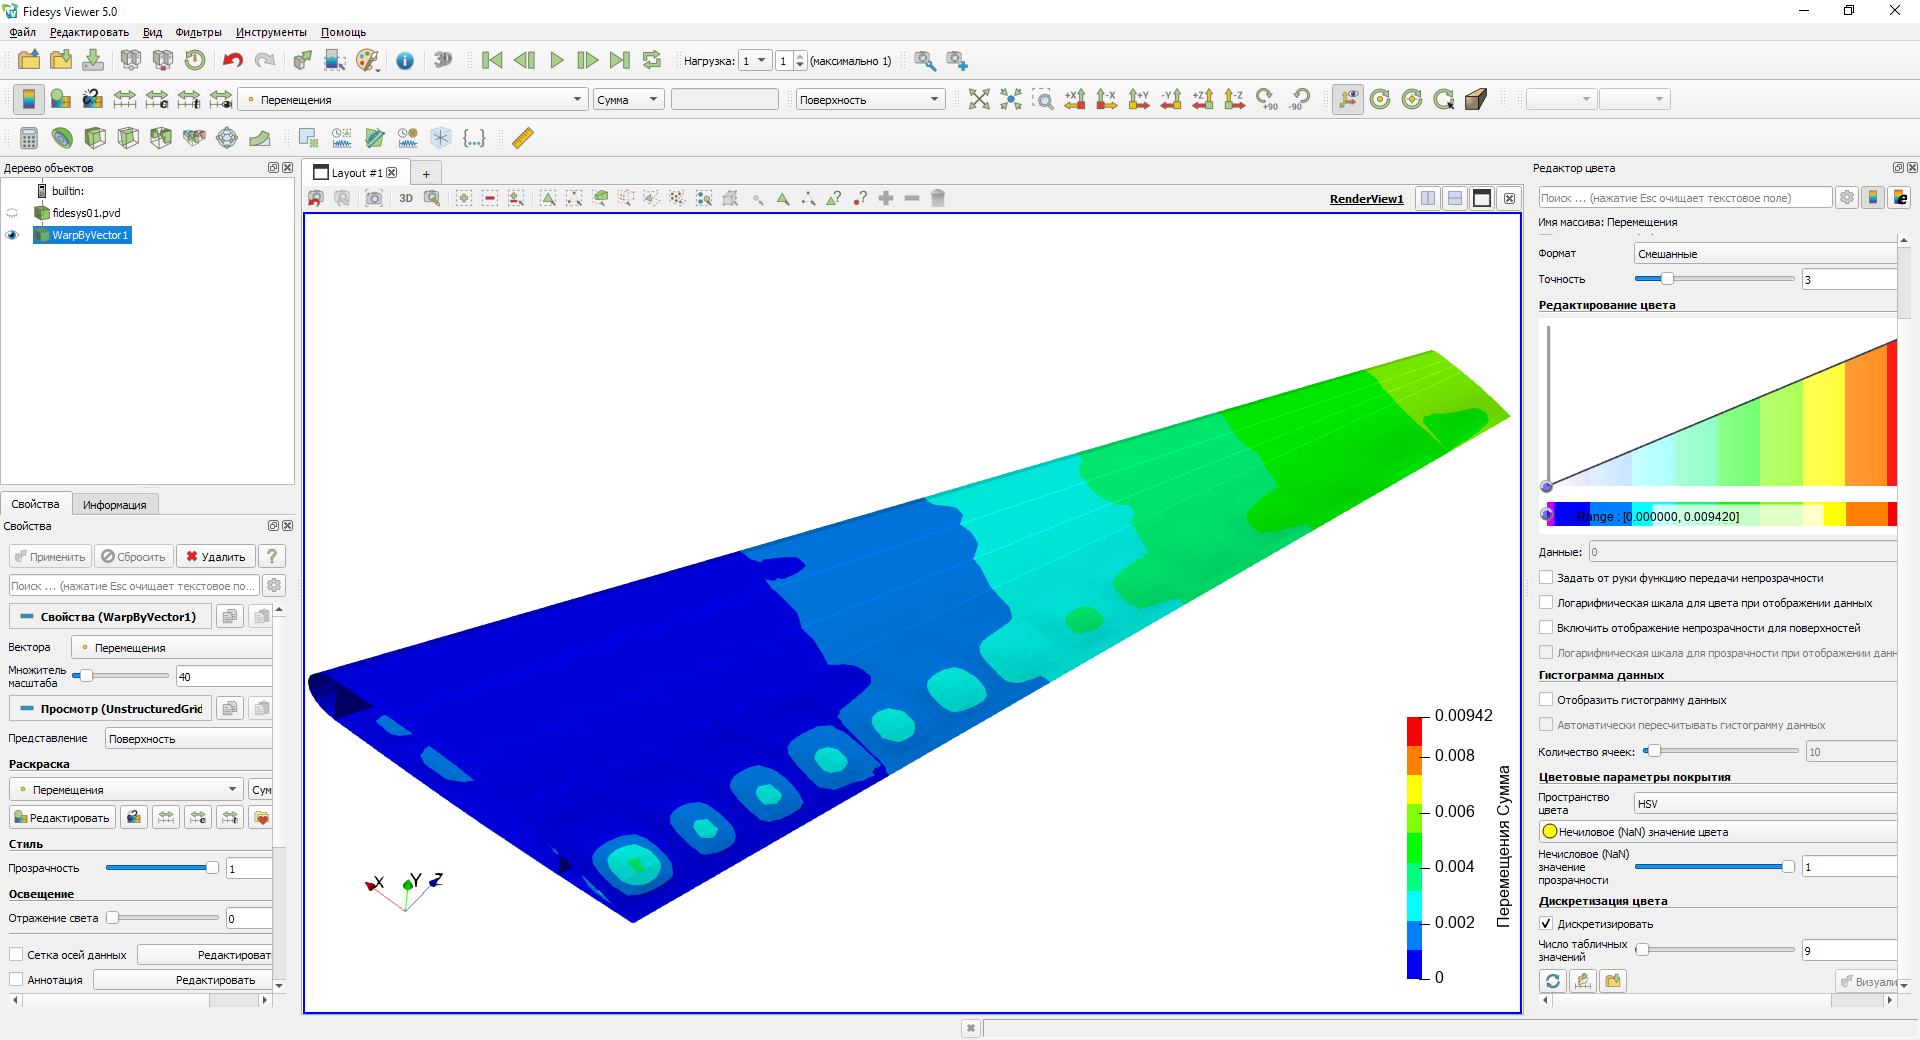
Task: Click the calculator filter icon
Action: 29,138
